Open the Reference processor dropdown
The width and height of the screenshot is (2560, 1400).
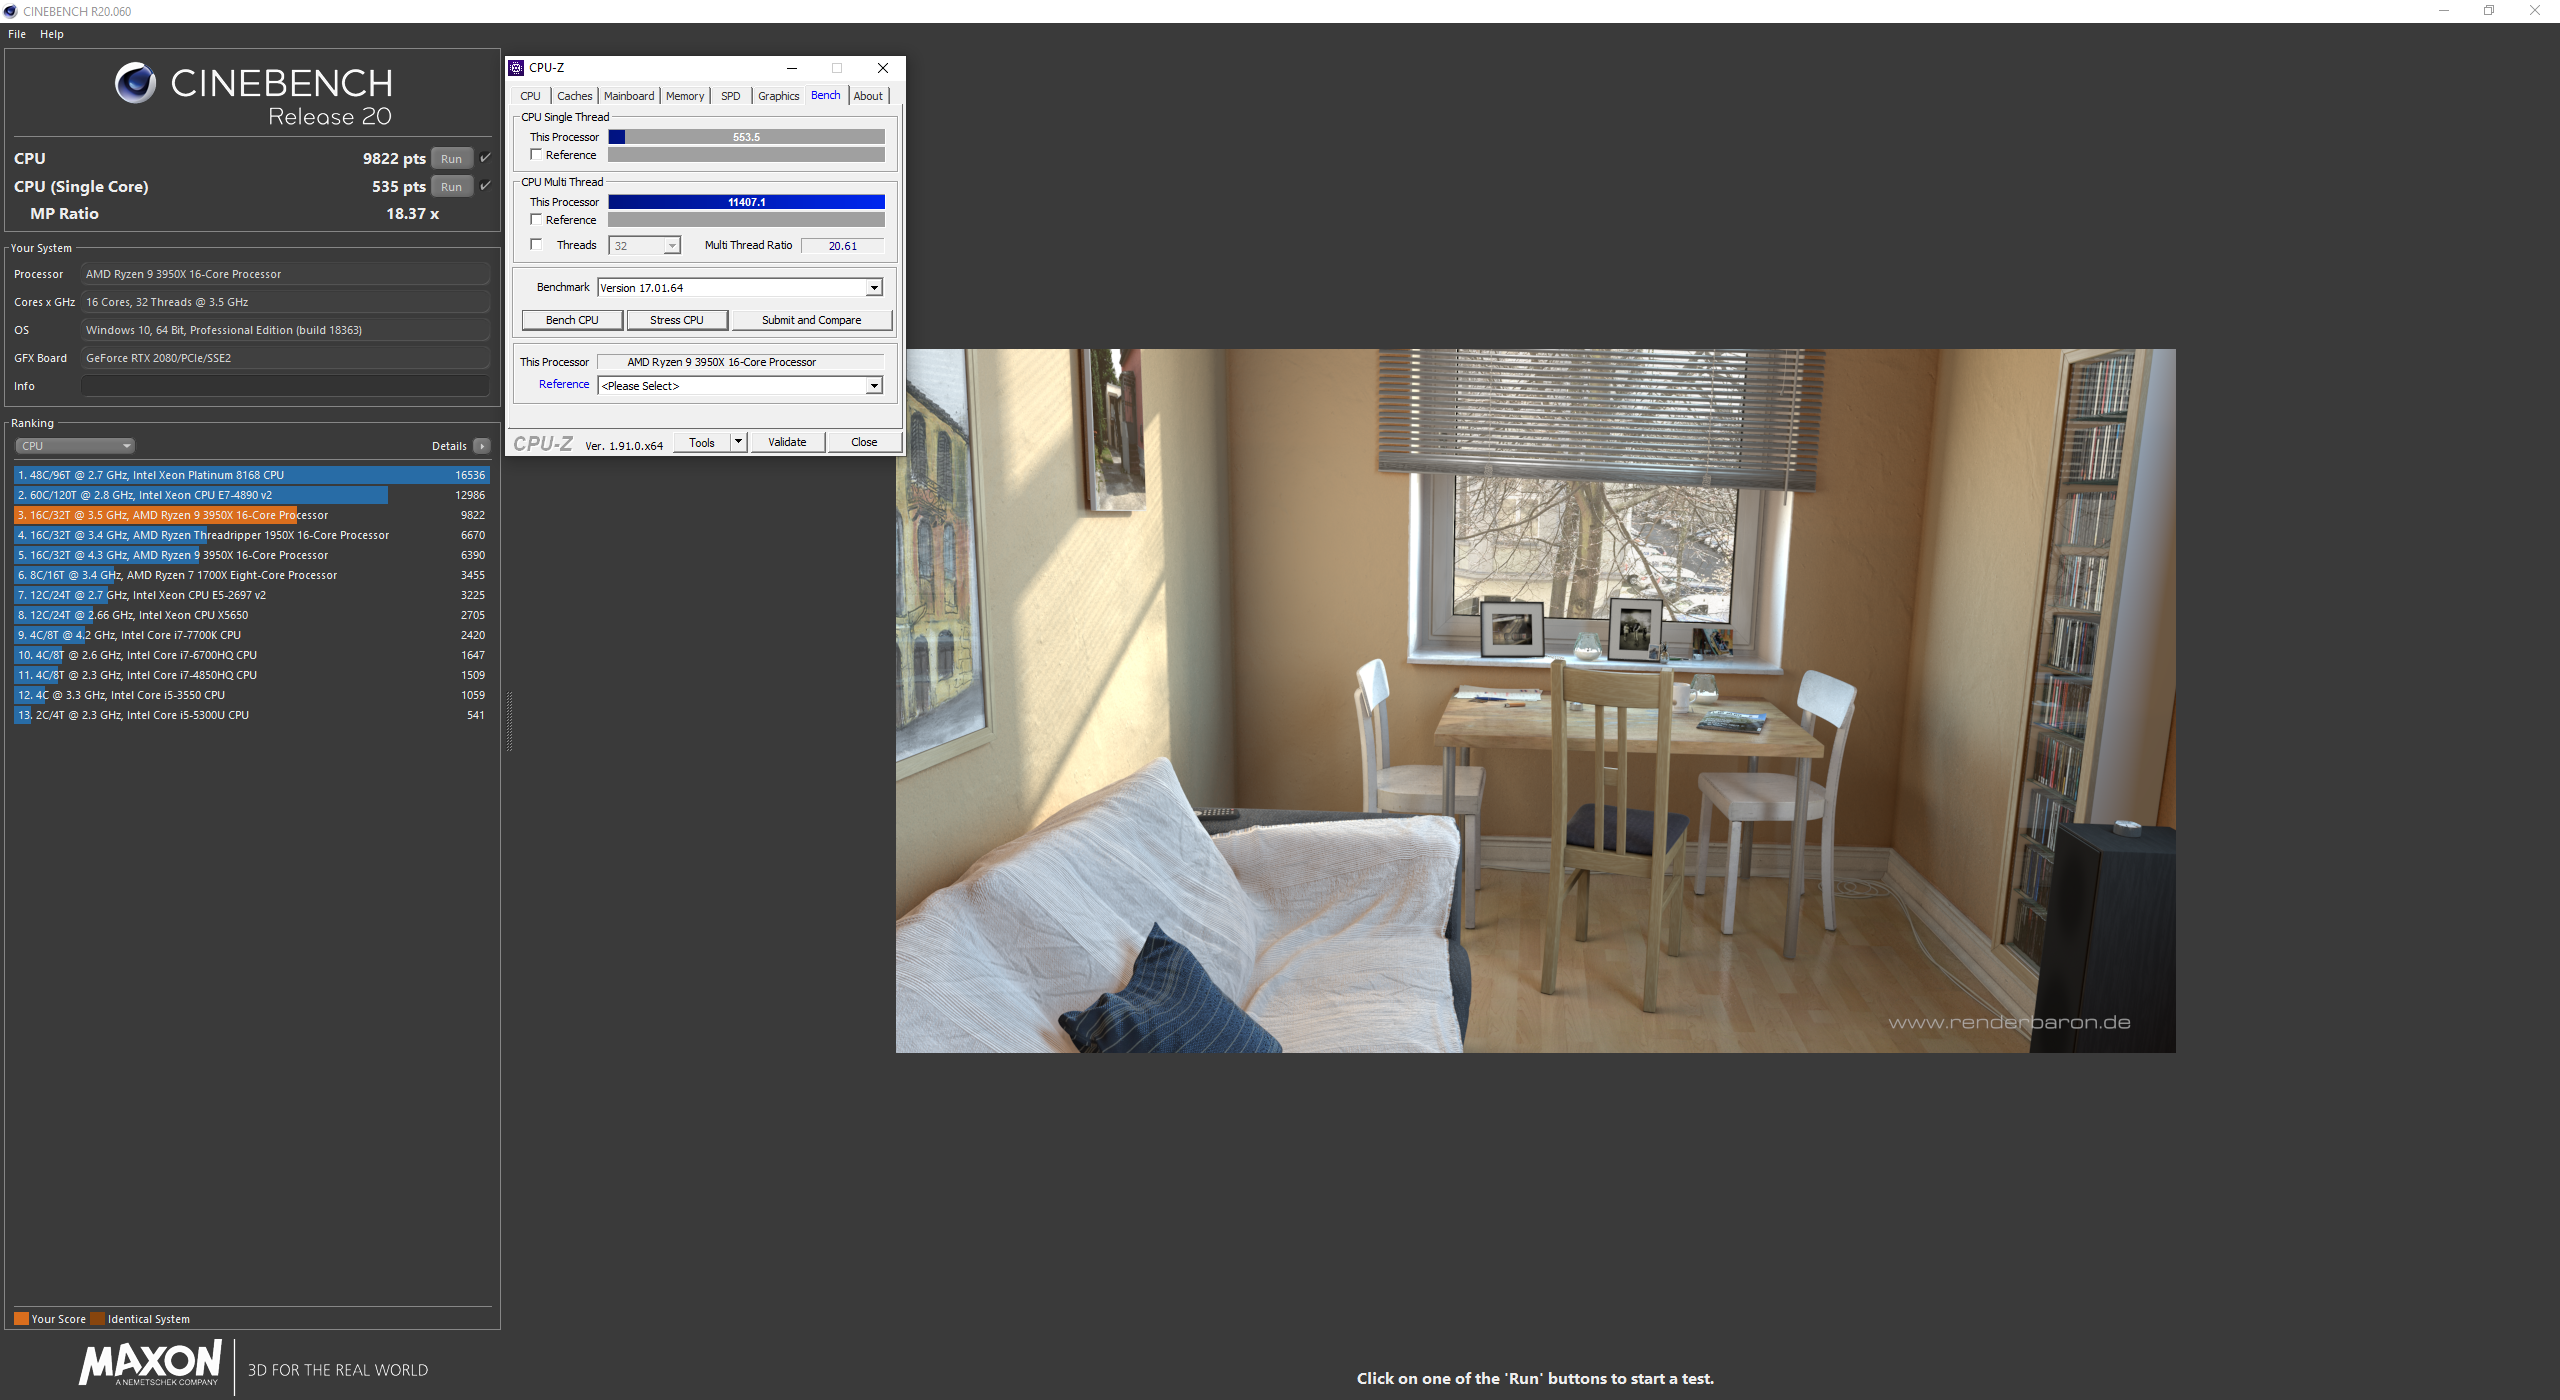(x=740, y=386)
